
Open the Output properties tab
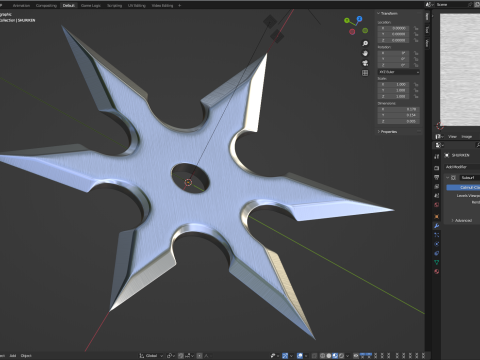coord(437,177)
